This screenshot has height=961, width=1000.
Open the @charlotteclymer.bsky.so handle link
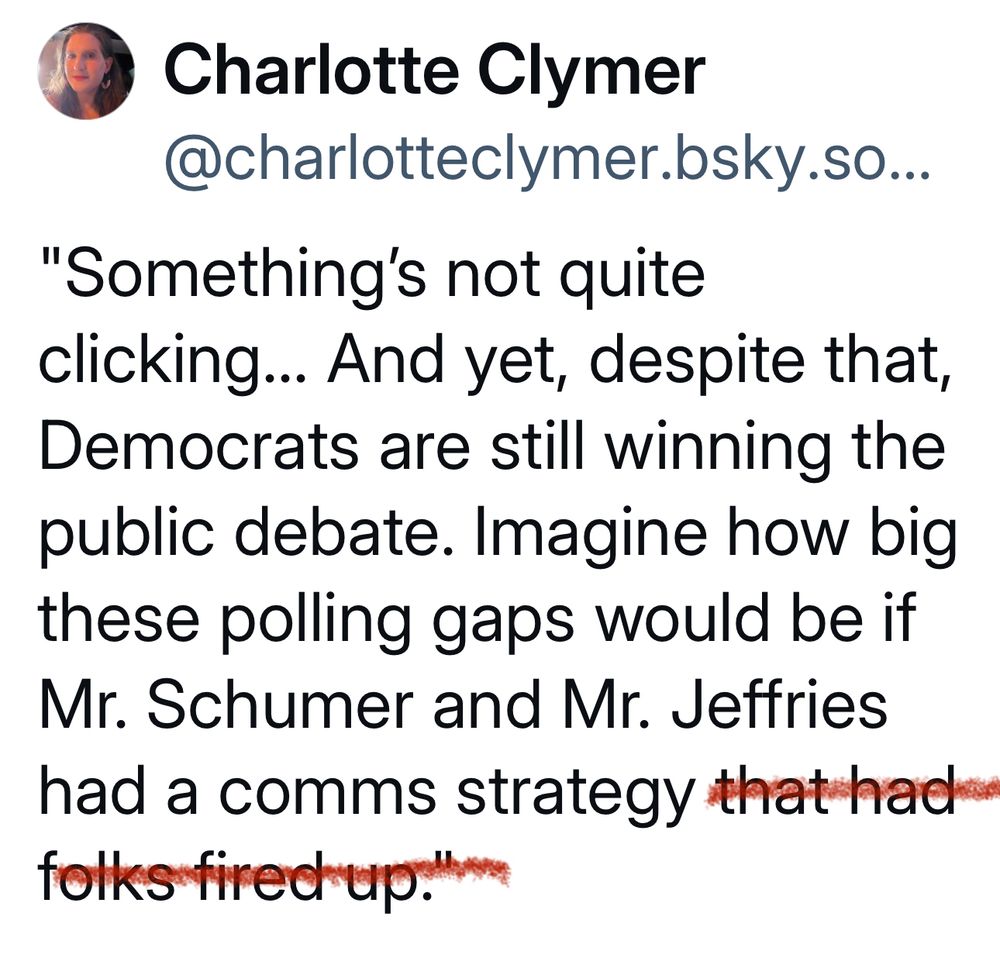[547, 158]
